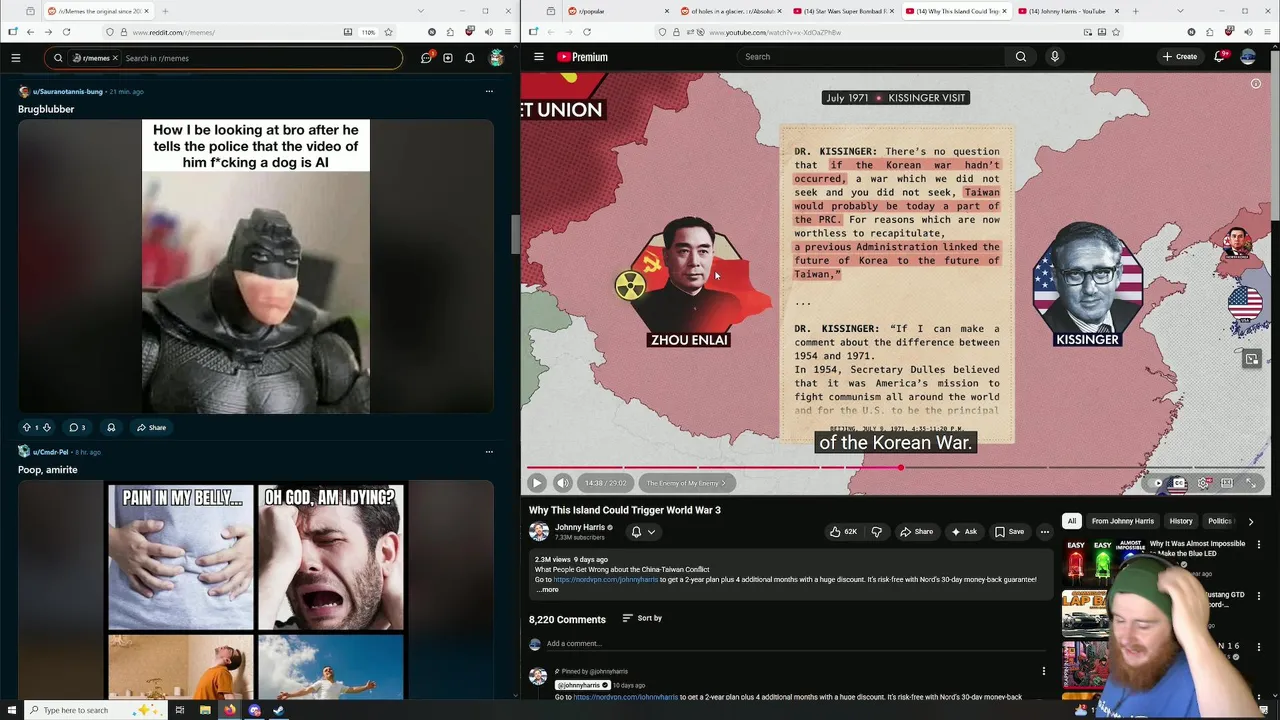The width and height of the screenshot is (1280, 720).
Task: Expand The Enemy of My Enemy chapter
Action: [x=687, y=483]
